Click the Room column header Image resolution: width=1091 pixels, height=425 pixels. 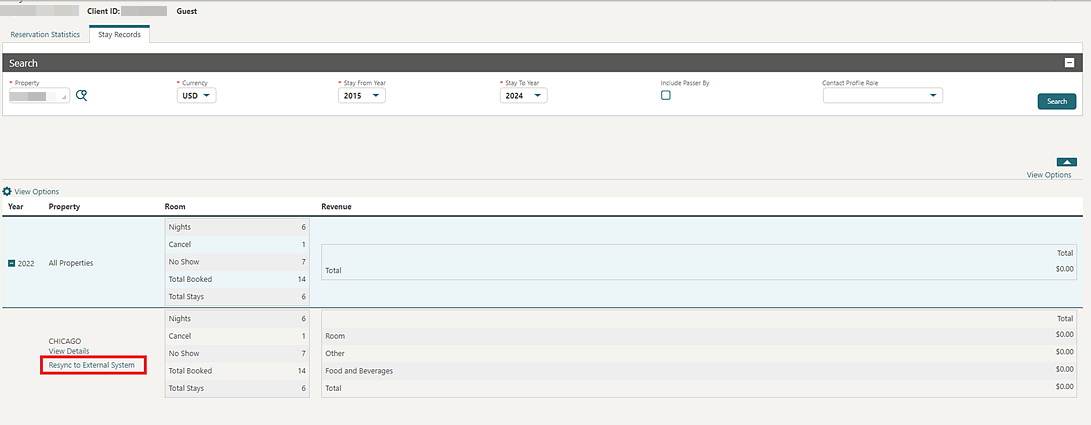(175, 207)
